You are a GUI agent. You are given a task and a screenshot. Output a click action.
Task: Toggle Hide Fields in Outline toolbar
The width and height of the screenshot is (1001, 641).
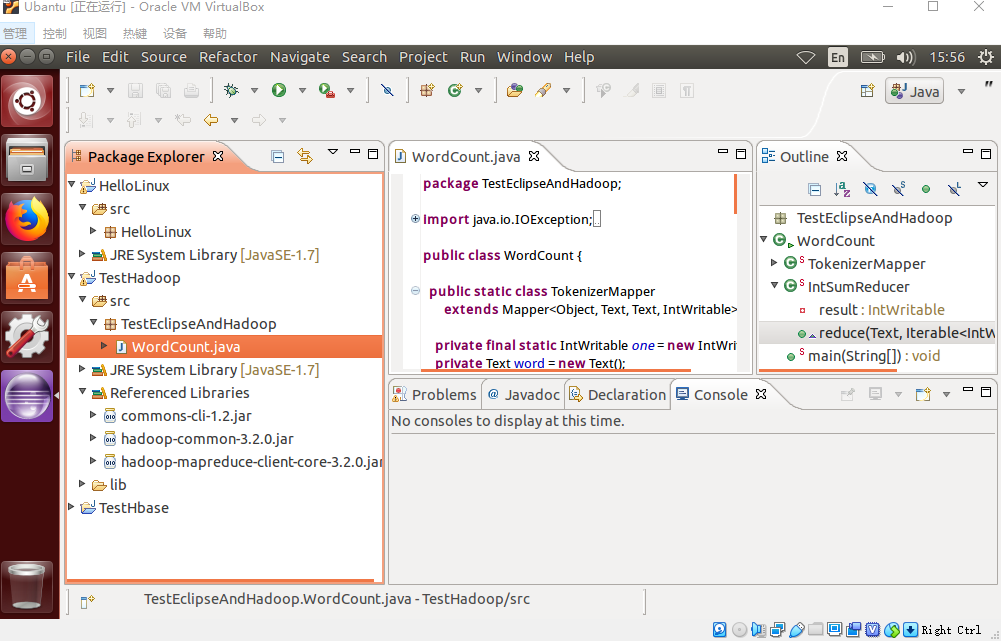870,189
